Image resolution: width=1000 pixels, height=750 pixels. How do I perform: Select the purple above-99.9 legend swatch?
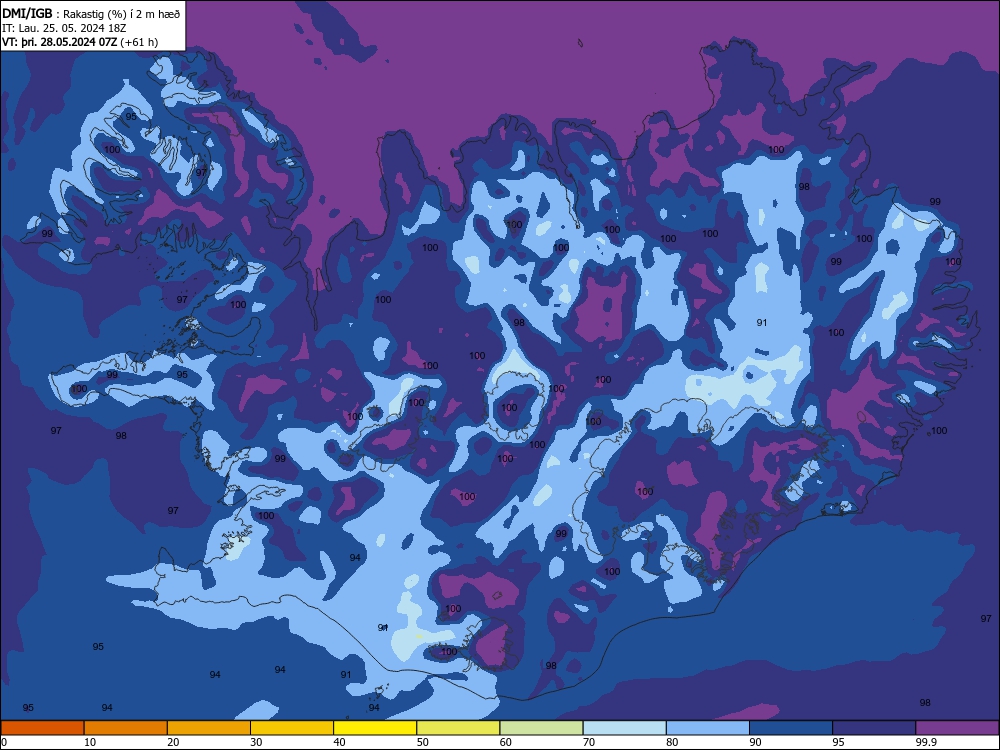[x=958, y=728]
